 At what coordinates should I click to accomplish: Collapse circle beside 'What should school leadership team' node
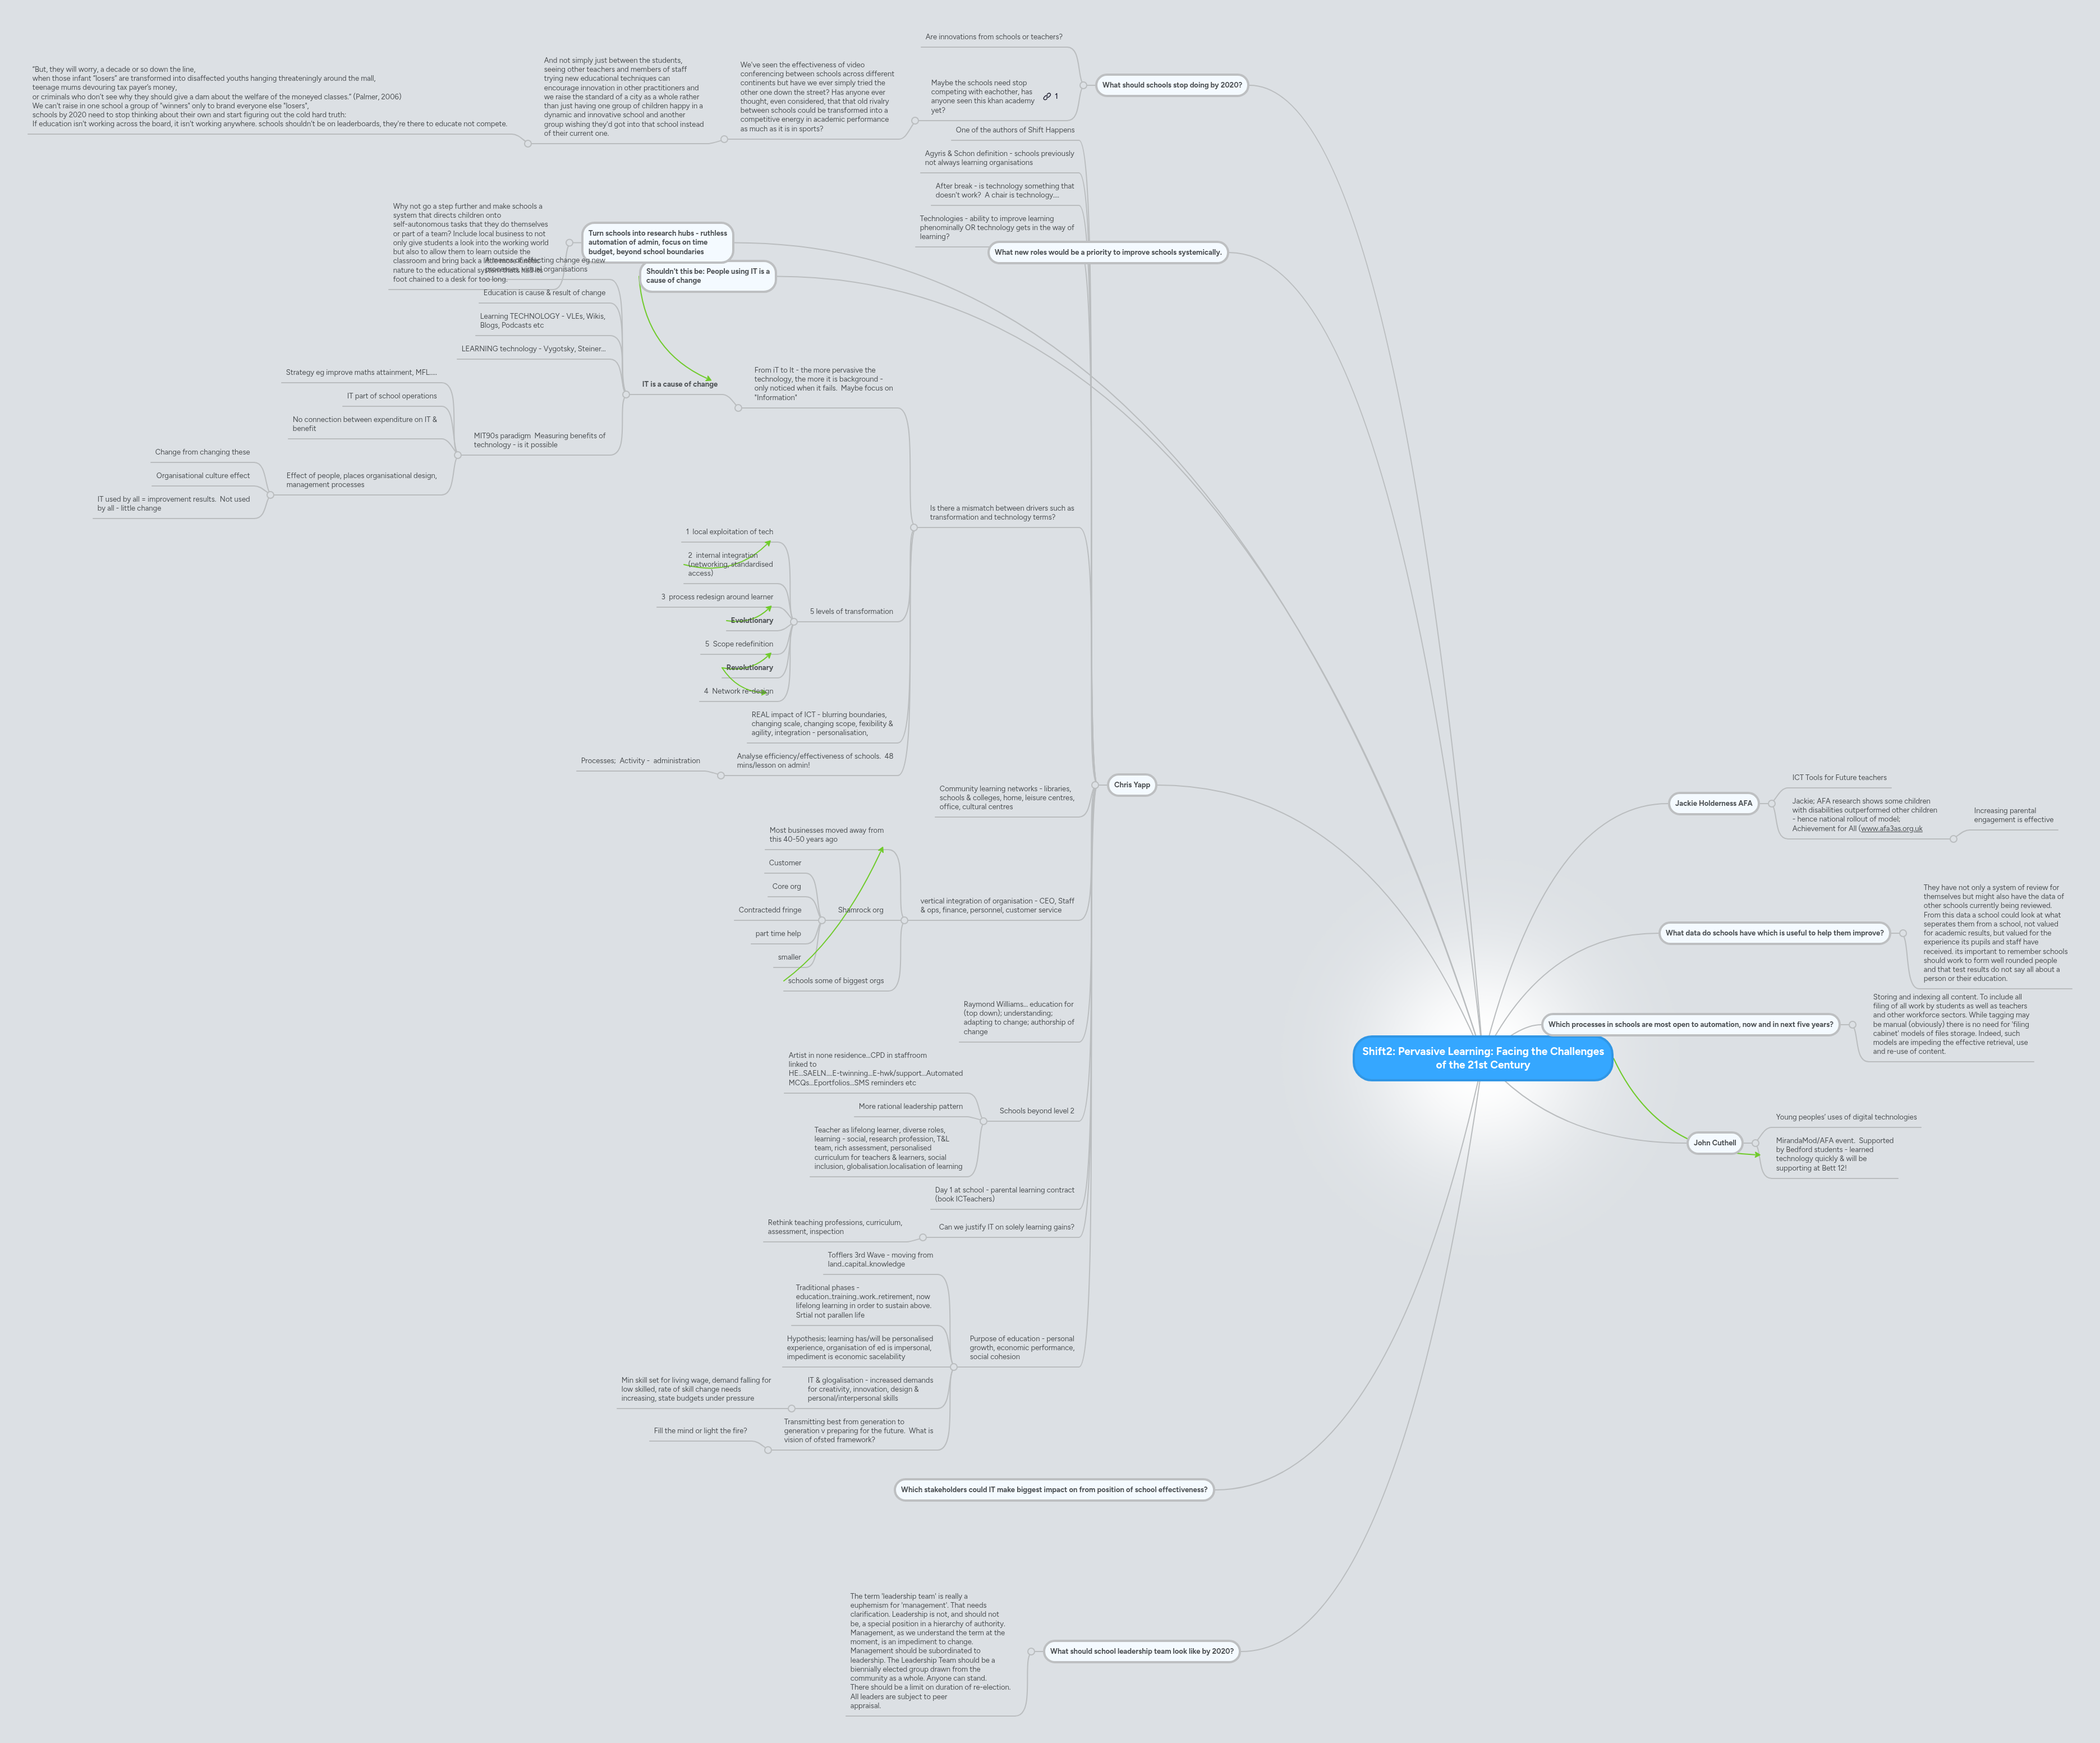(x=1031, y=1652)
